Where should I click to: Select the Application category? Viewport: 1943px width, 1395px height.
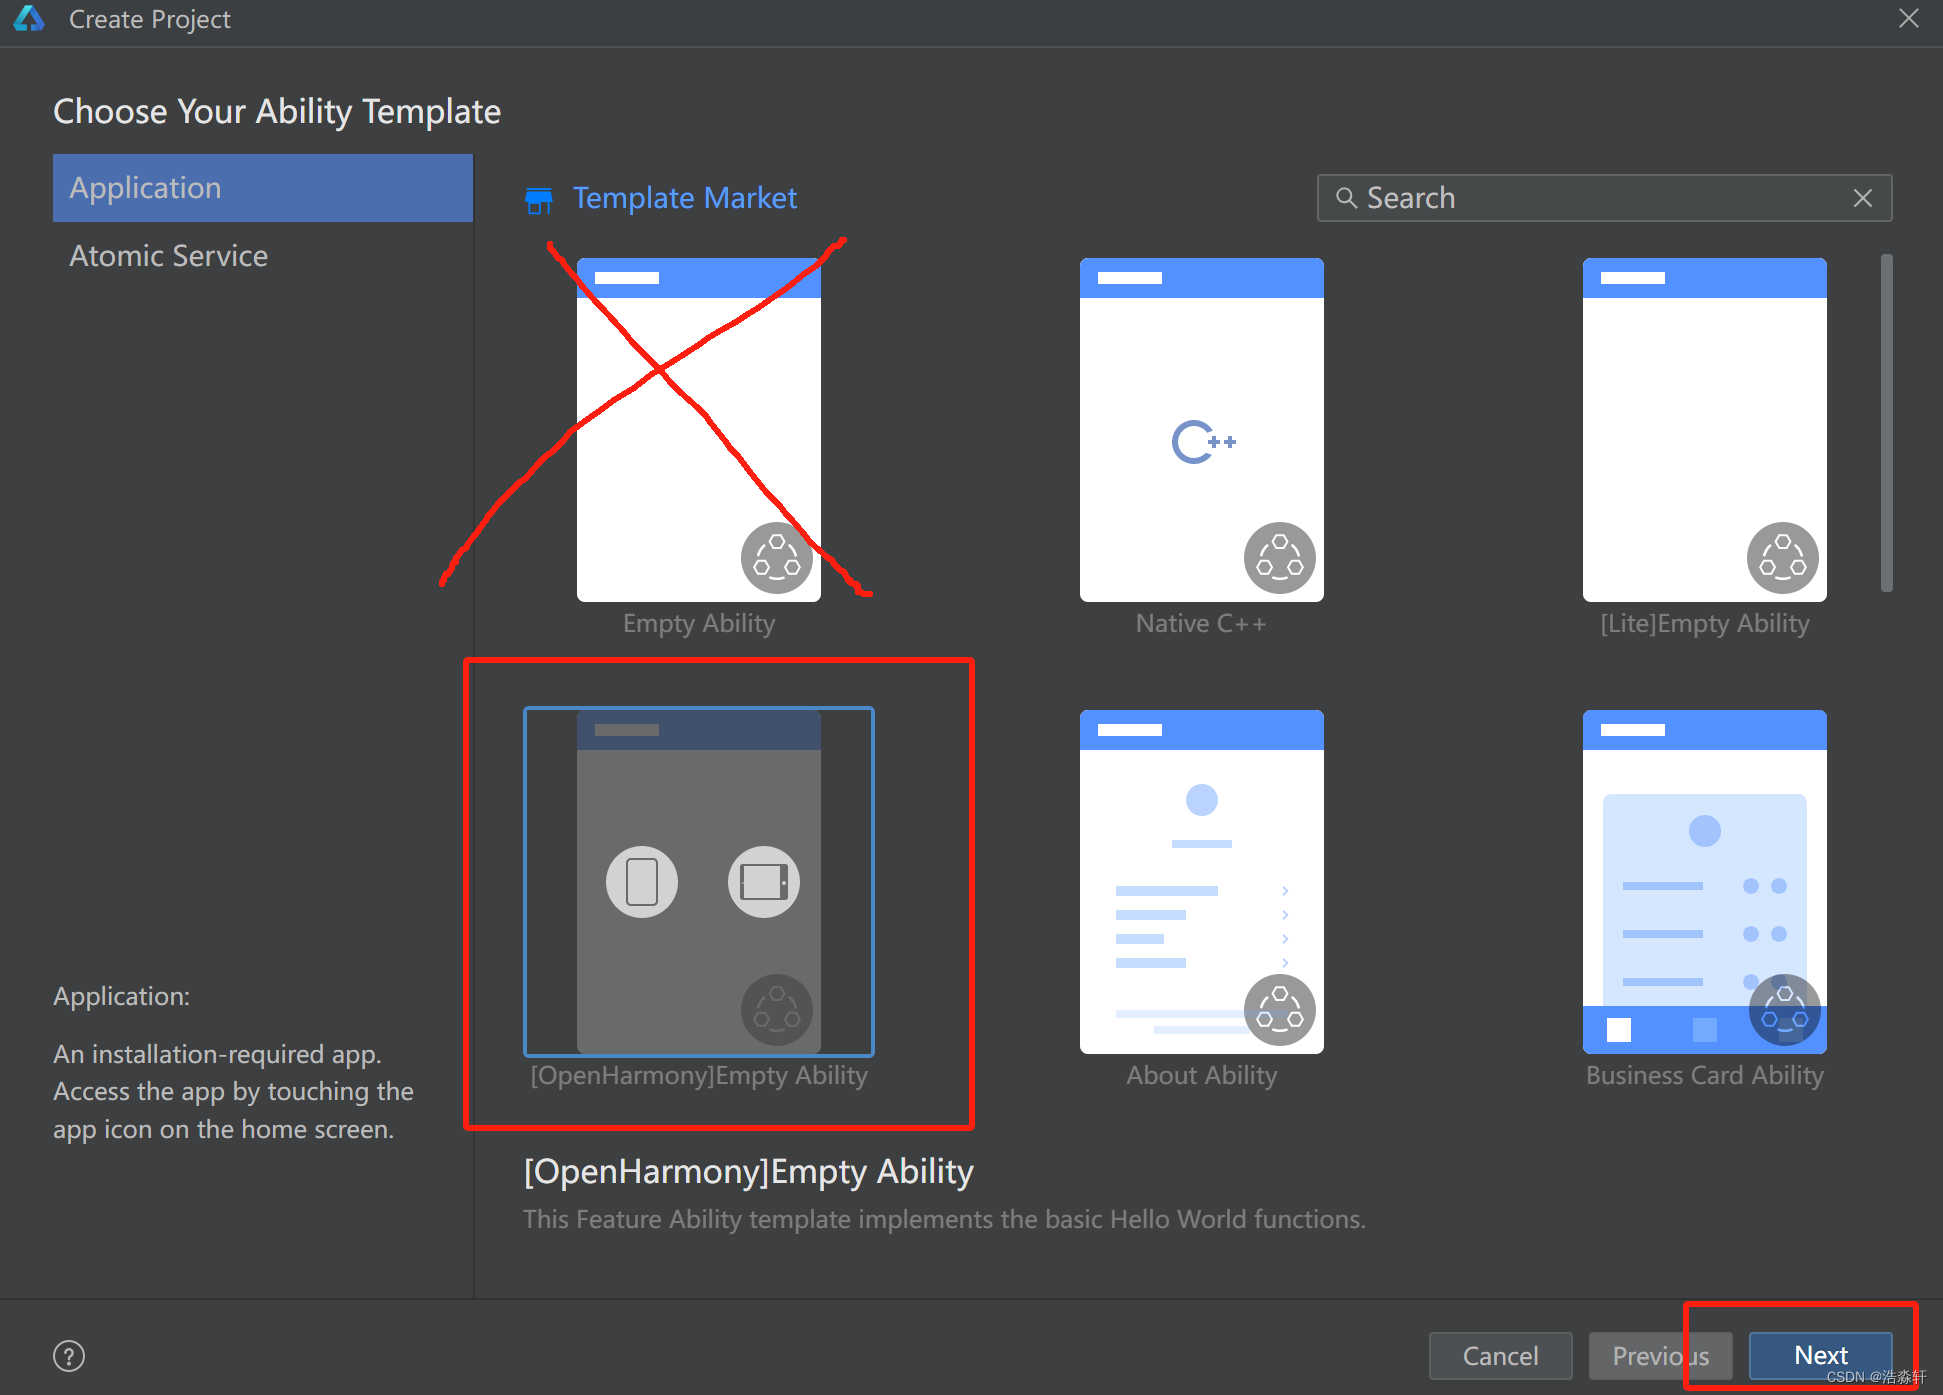263,188
